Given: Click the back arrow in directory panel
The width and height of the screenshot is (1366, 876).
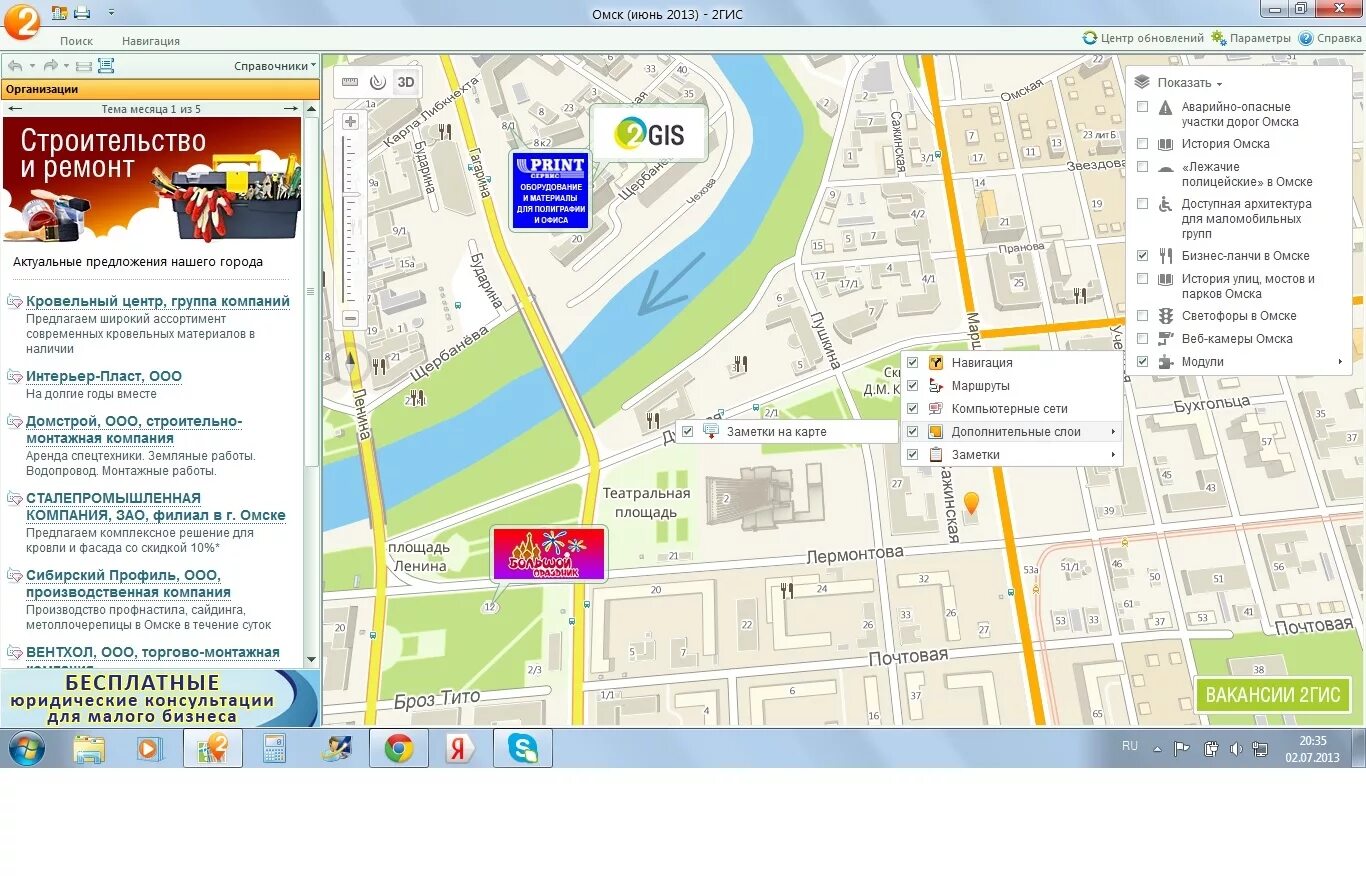Looking at the screenshot, I should [14, 66].
